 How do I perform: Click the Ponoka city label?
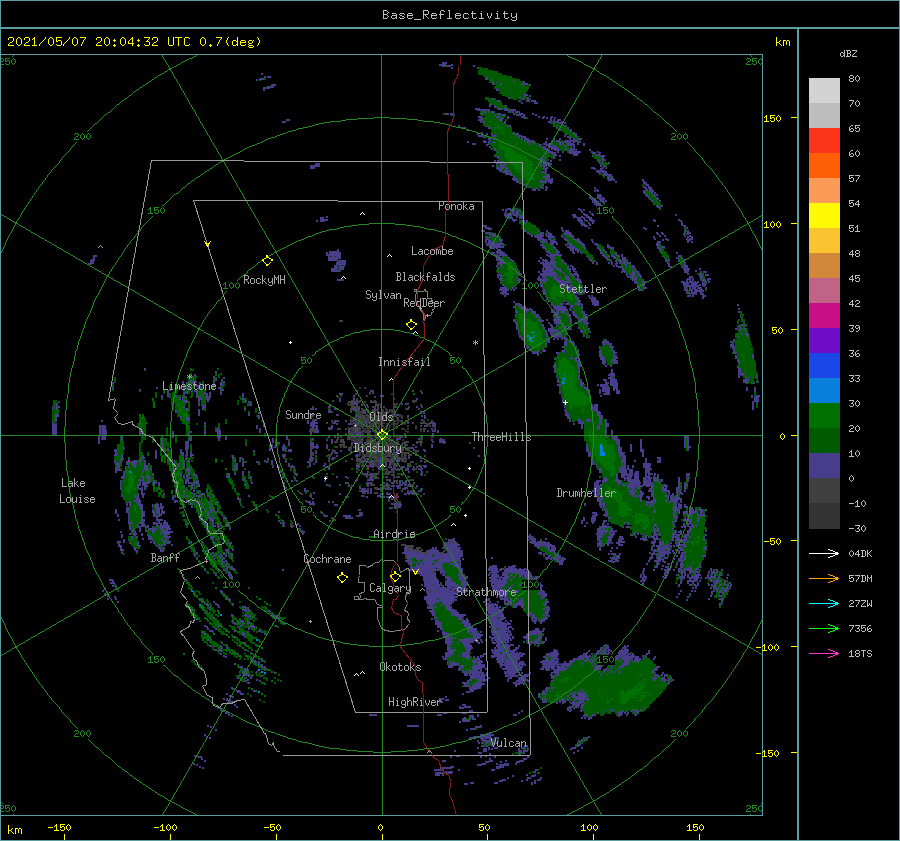point(456,206)
